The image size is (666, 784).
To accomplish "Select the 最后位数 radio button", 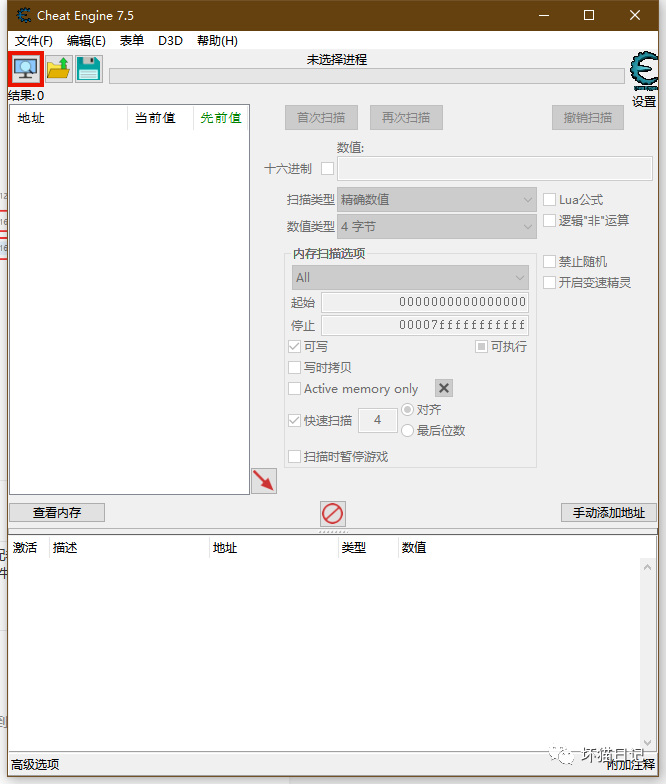I will pyautogui.click(x=408, y=430).
